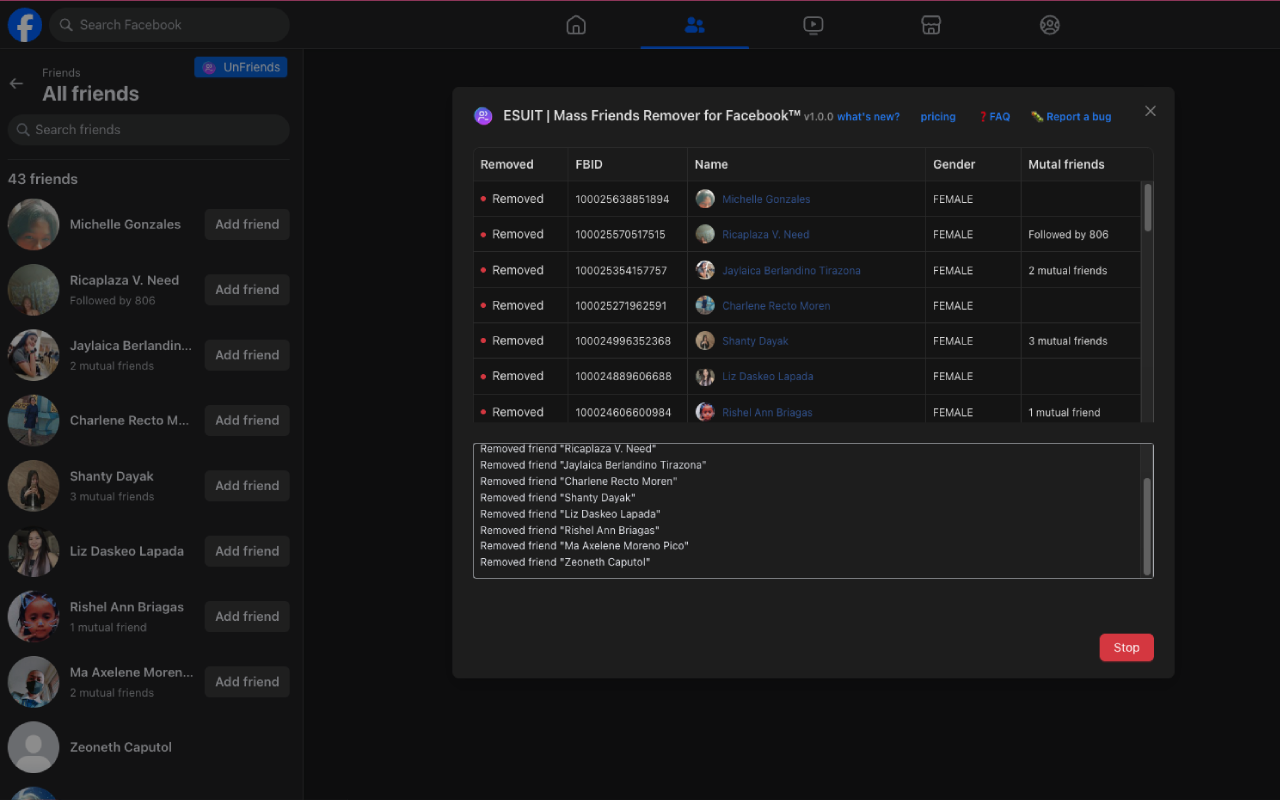Add friend Michelle Gonzales
Screen dimensions: 1280x800
(x=247, y=224)
